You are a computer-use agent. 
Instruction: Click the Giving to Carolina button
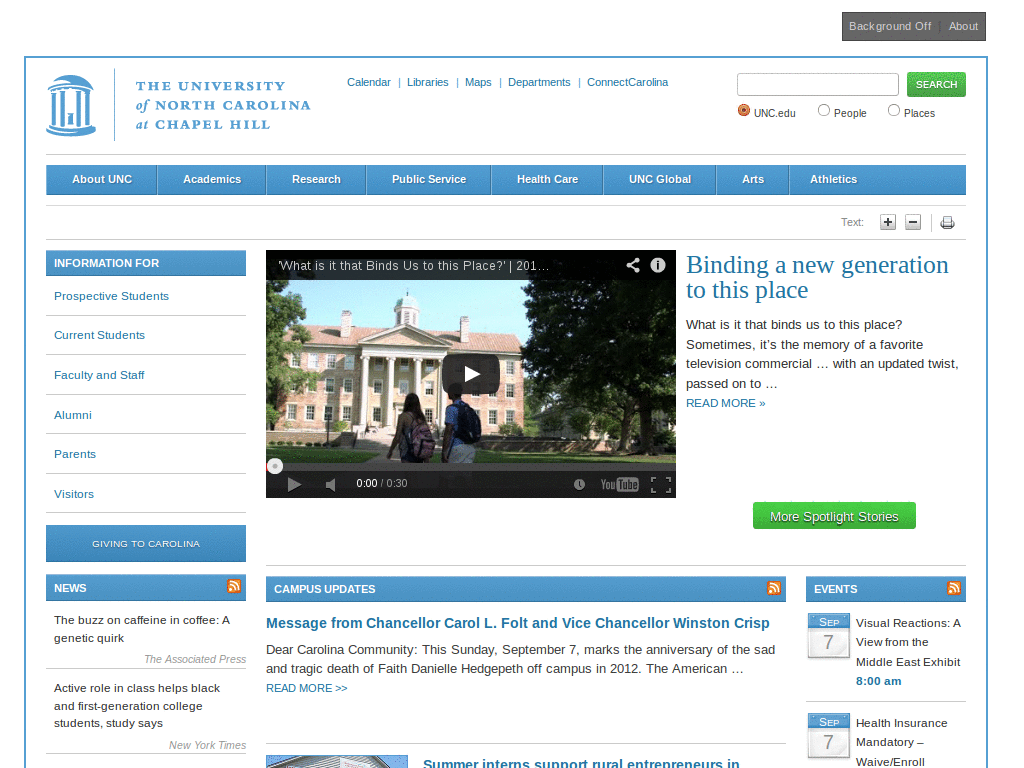(x=146, y=543)
